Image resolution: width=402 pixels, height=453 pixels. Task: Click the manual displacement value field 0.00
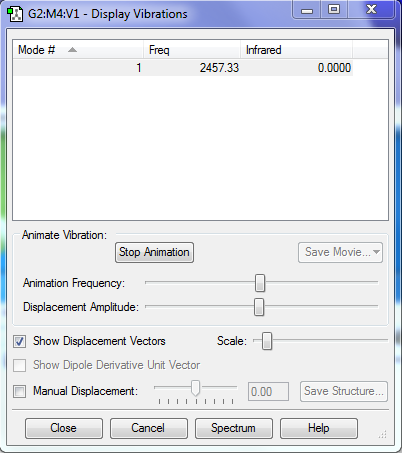(x=268, y=392)
